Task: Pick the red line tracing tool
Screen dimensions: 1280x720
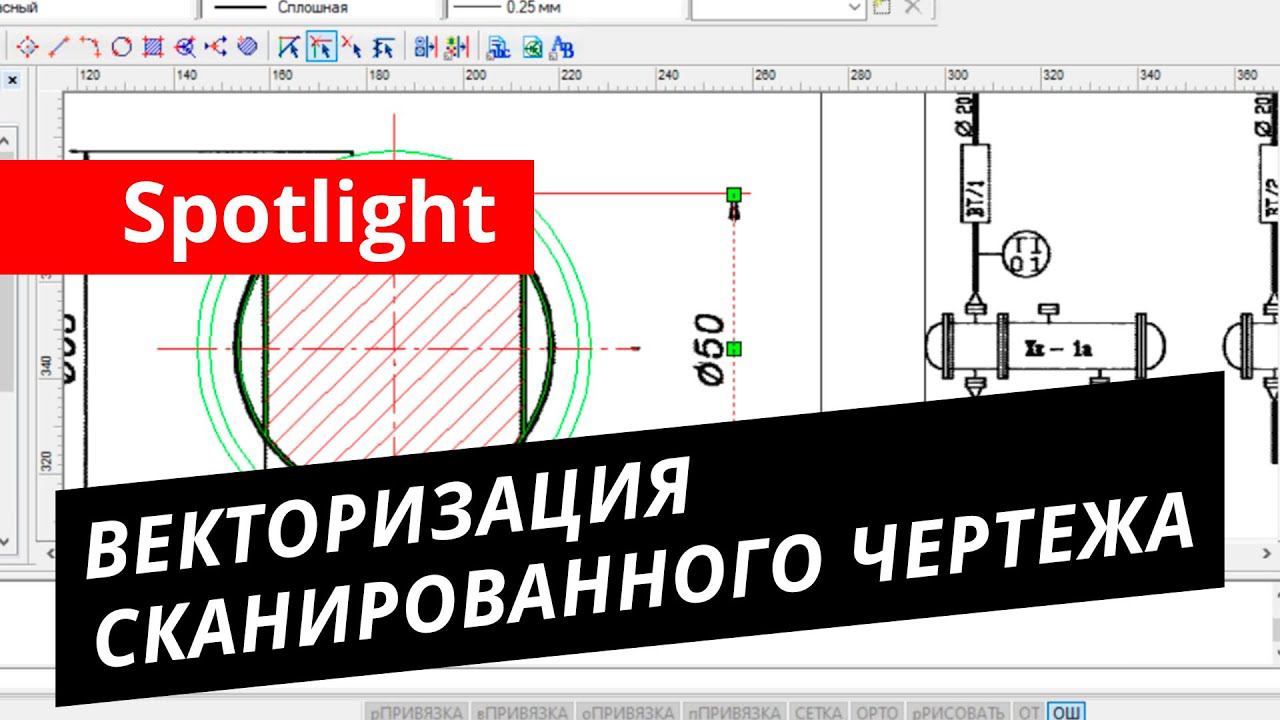Action: point(59,46)
